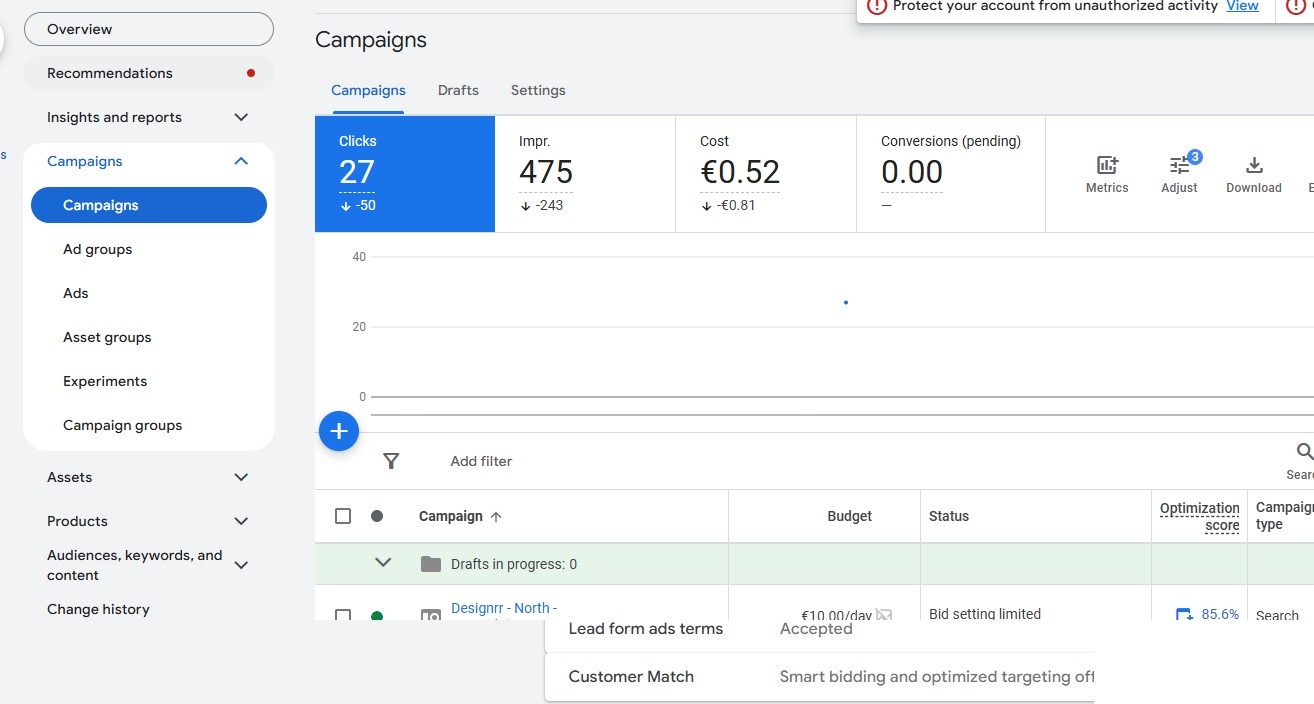
Task: Click the Download icon
Action: point(1254,165)
